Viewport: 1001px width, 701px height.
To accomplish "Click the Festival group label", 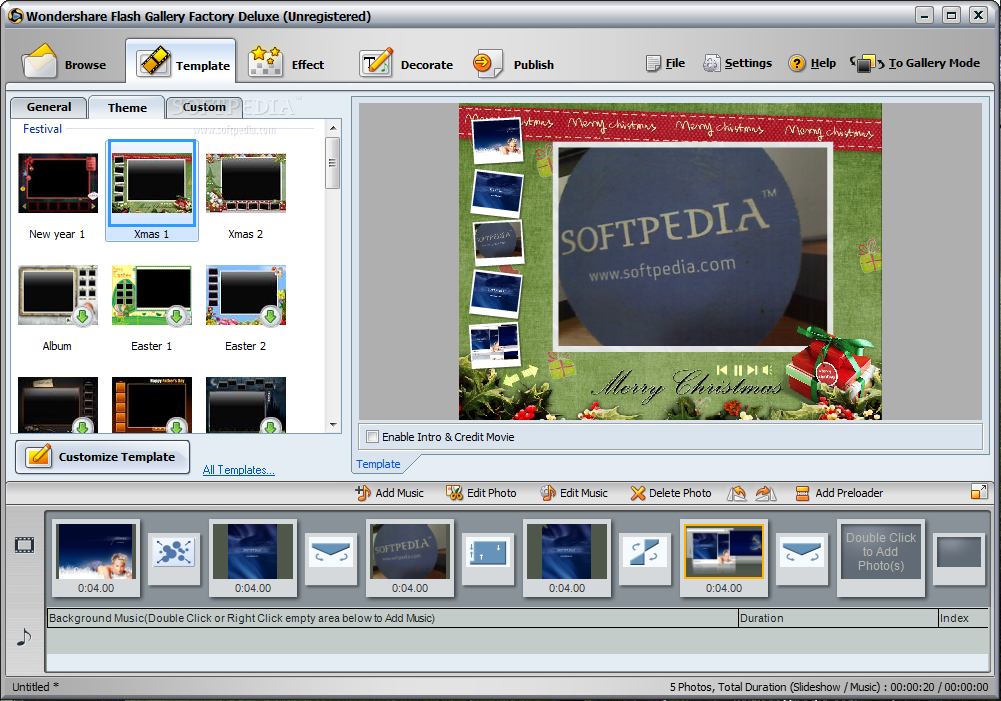I will [x=42, y=129].
